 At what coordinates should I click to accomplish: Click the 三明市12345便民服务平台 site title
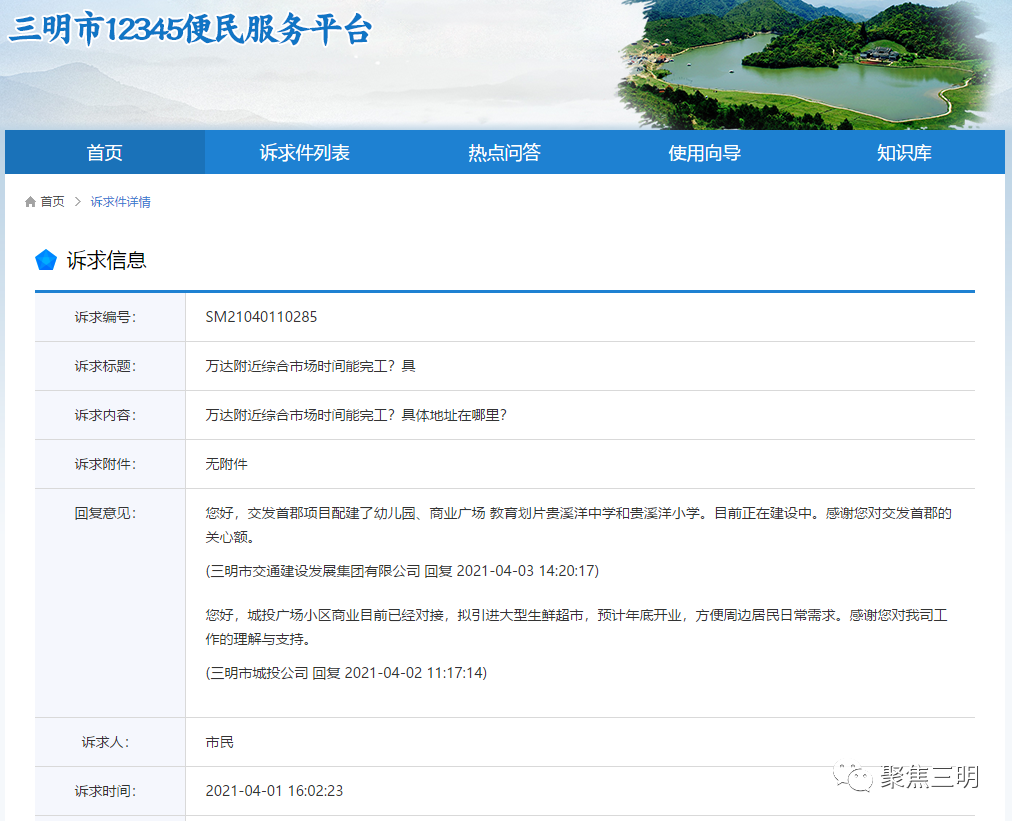[190, 30]
